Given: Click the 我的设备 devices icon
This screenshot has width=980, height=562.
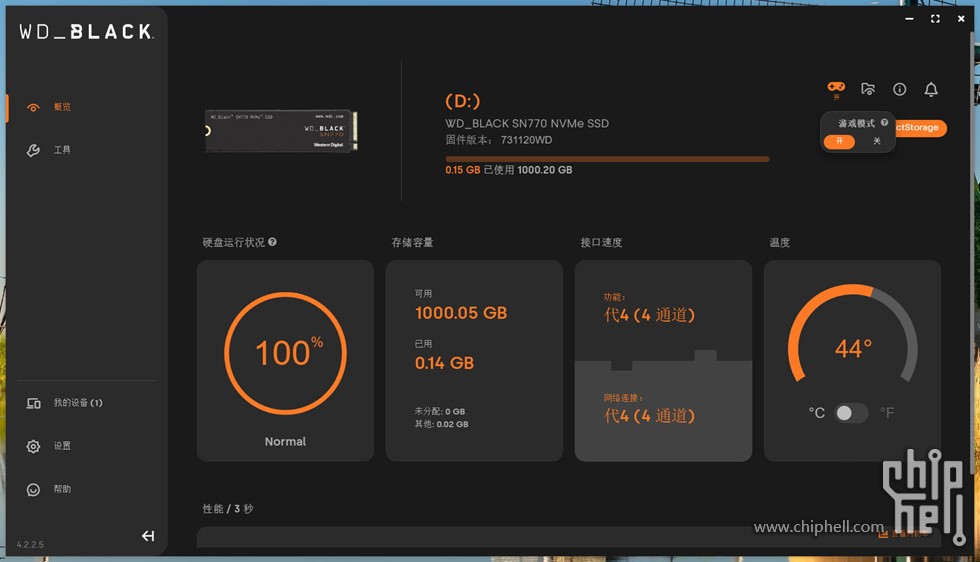Looking at the screenshot, I should click(x=33, y=403).
